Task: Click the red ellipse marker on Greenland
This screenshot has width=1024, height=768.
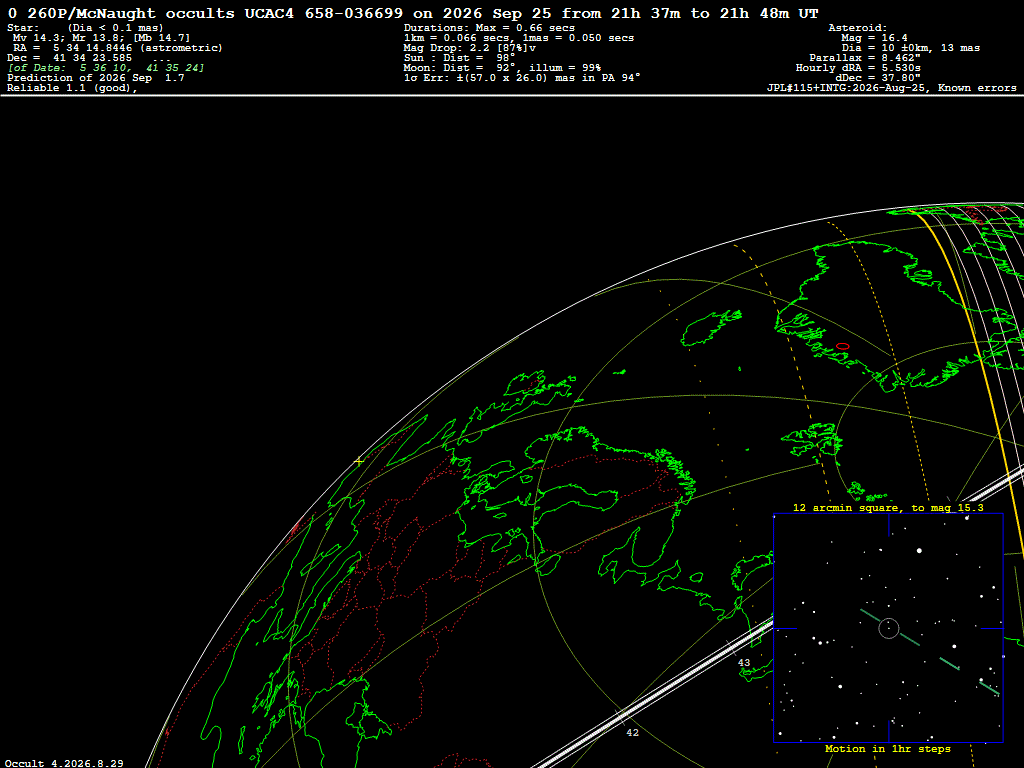Action: pyautogui.click(x=842, y=346)
